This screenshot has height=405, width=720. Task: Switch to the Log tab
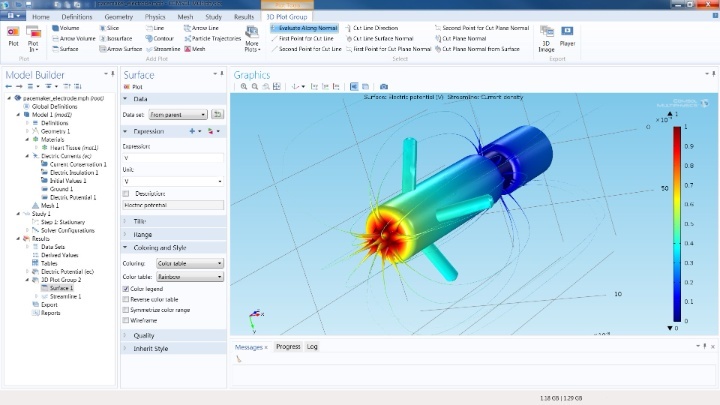(312, 347)
